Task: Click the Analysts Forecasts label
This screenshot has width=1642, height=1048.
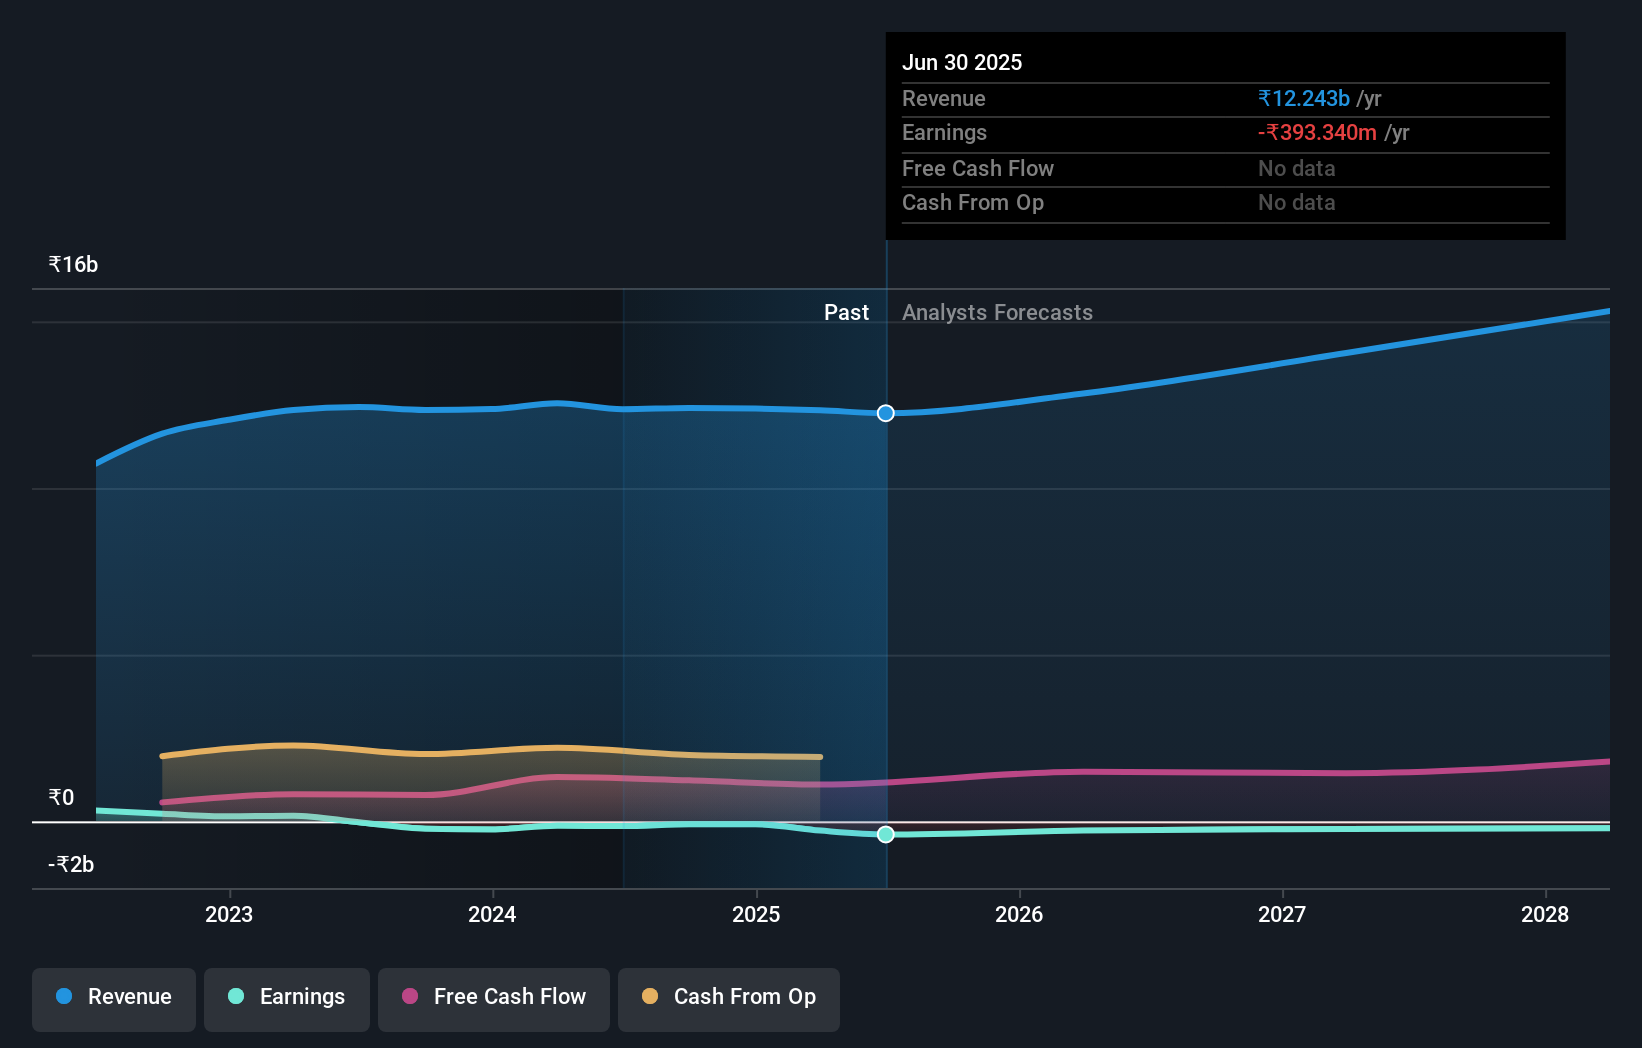Action: click(997, 313)
